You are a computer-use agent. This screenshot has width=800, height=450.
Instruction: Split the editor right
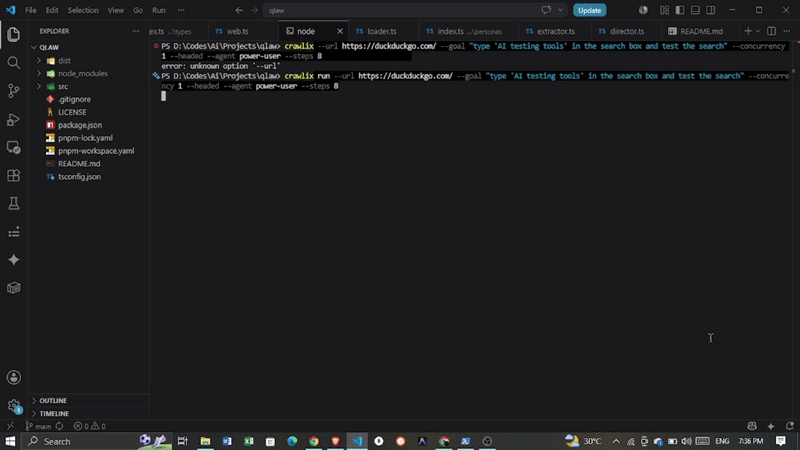coord(771,31)
